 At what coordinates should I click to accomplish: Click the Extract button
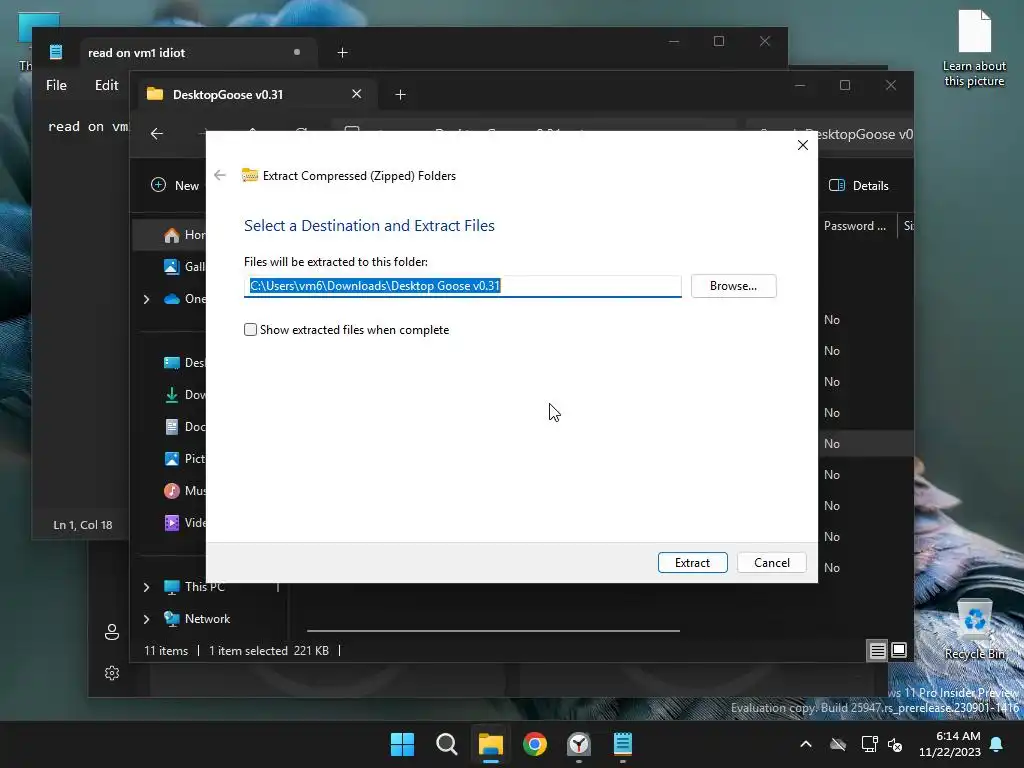pos(692,563)
